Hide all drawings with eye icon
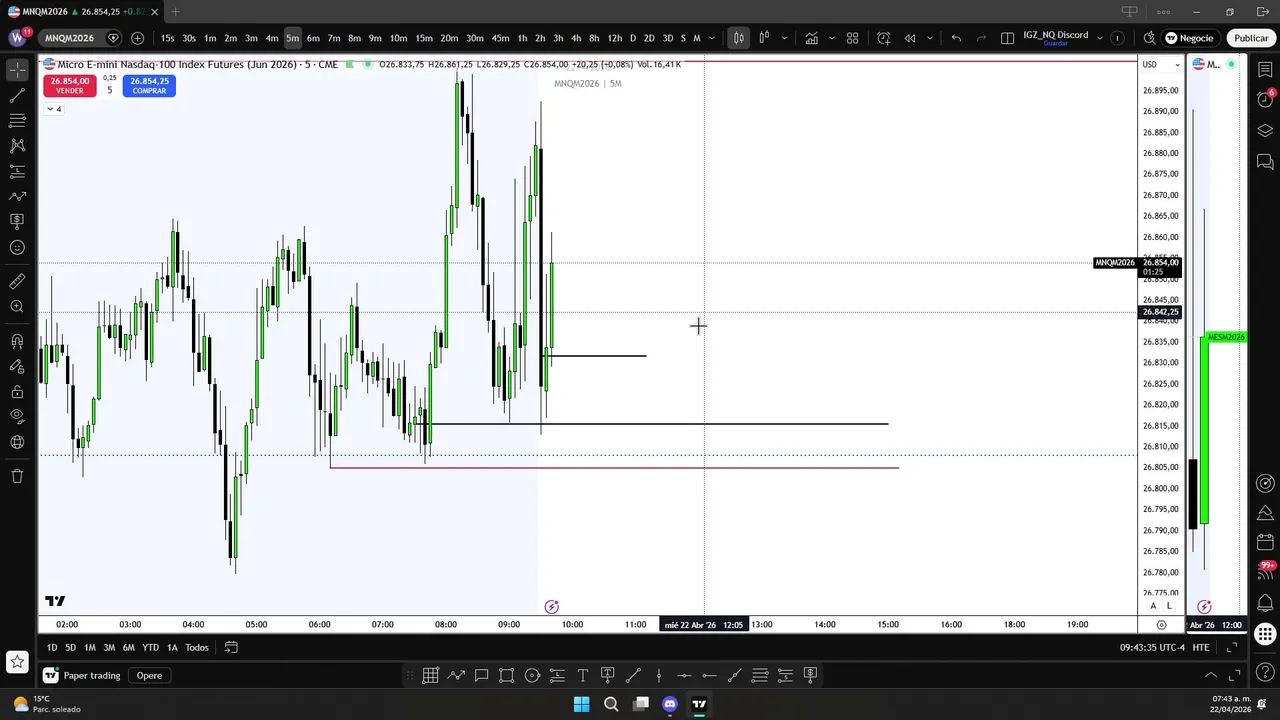The image size is (1280, 720). click(x=17, y=417)
